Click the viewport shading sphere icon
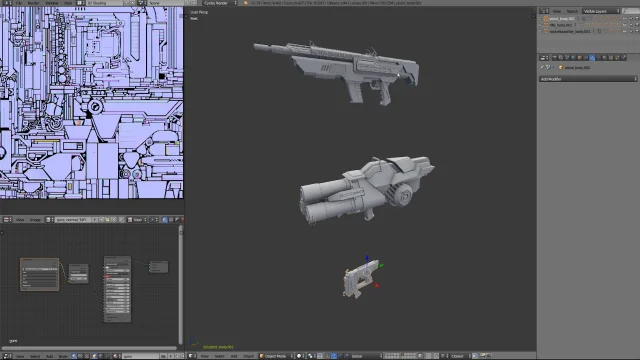Viewport: 640px width, 360px height. click(299, 356)
